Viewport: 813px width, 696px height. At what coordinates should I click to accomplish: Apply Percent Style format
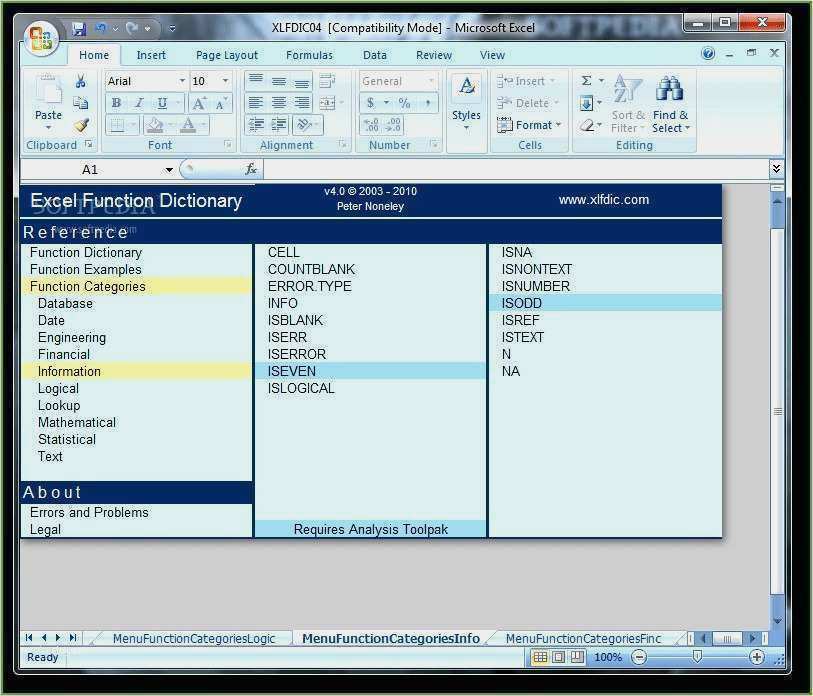(x=404, y=103)
